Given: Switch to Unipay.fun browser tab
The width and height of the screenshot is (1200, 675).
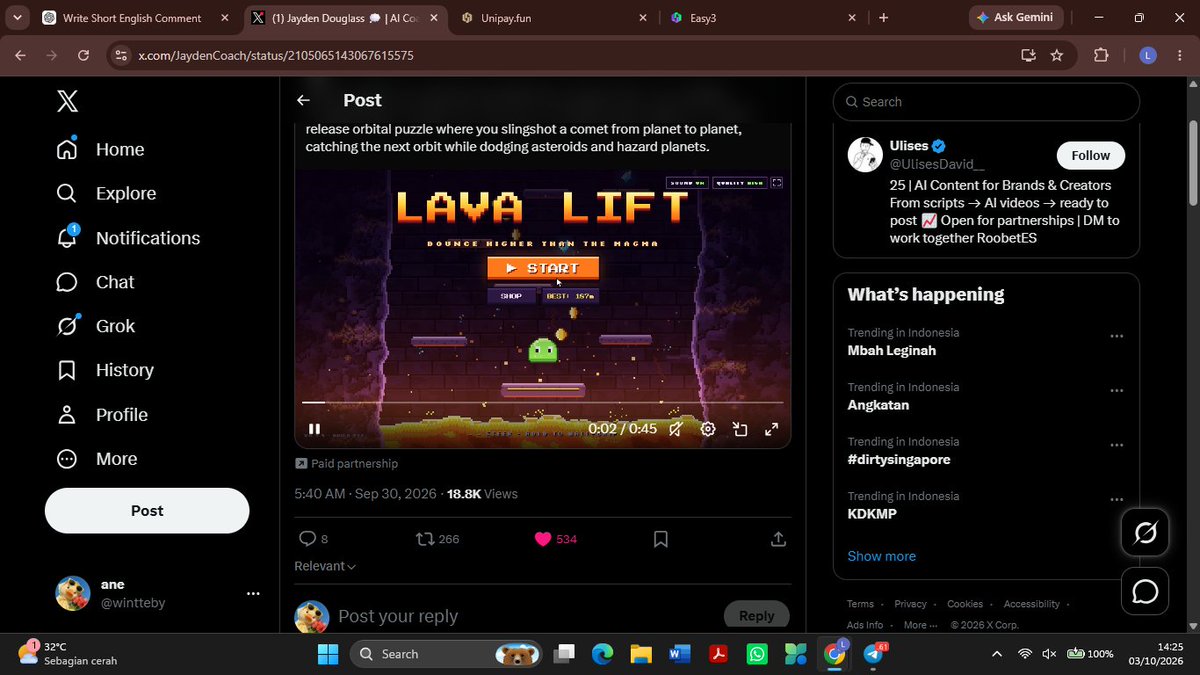Looking at the screenshot, I should tap(555, 18).
